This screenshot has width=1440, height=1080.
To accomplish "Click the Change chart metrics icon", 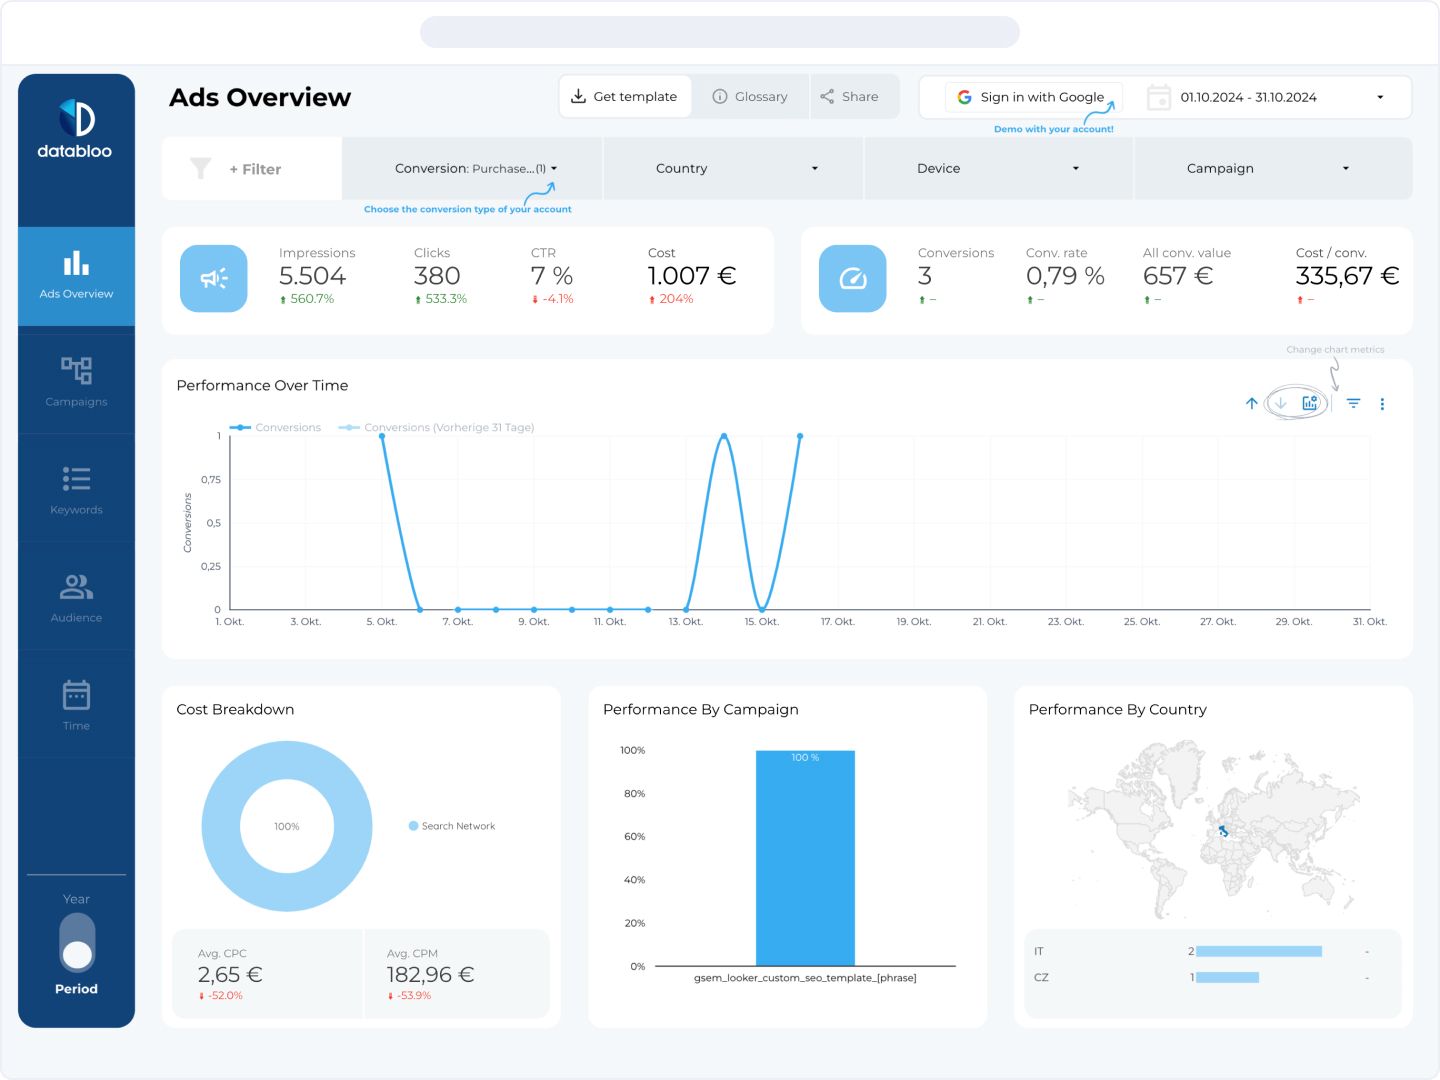I will 1310,402.
